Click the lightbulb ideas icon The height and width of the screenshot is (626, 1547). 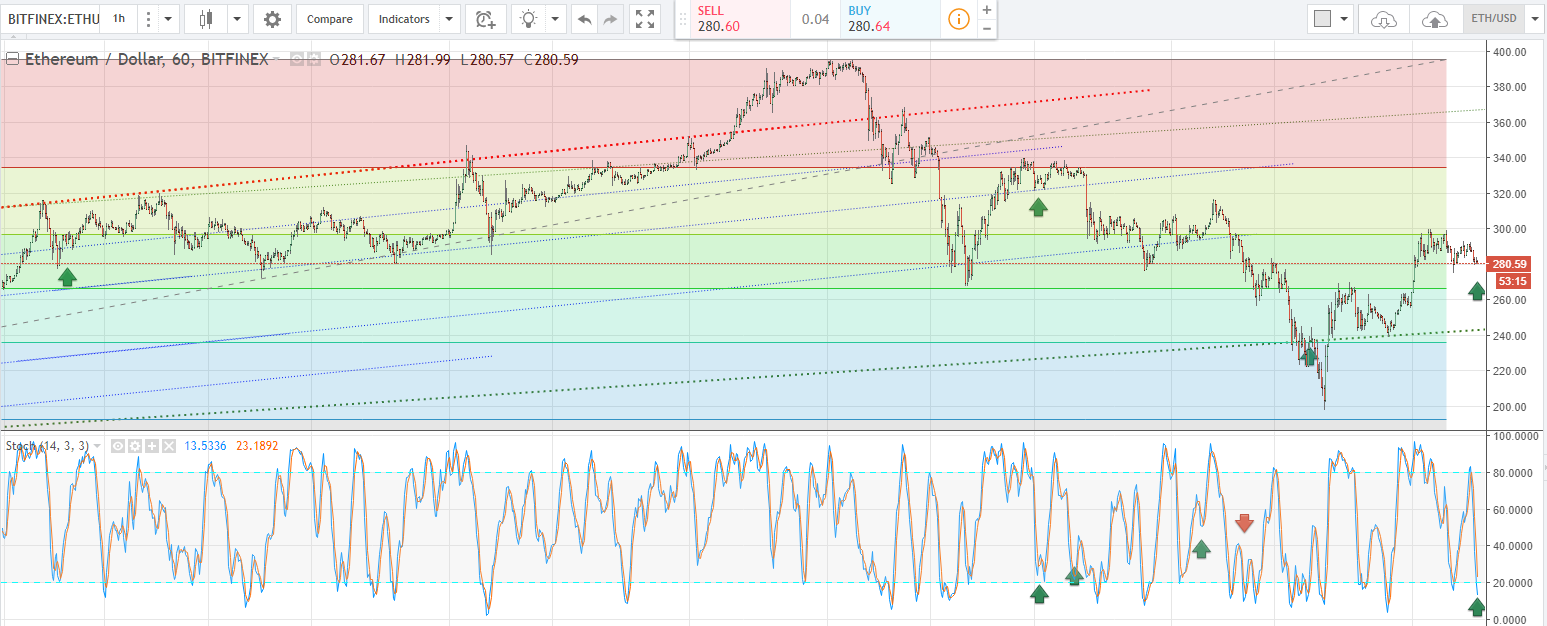[528, 18]
